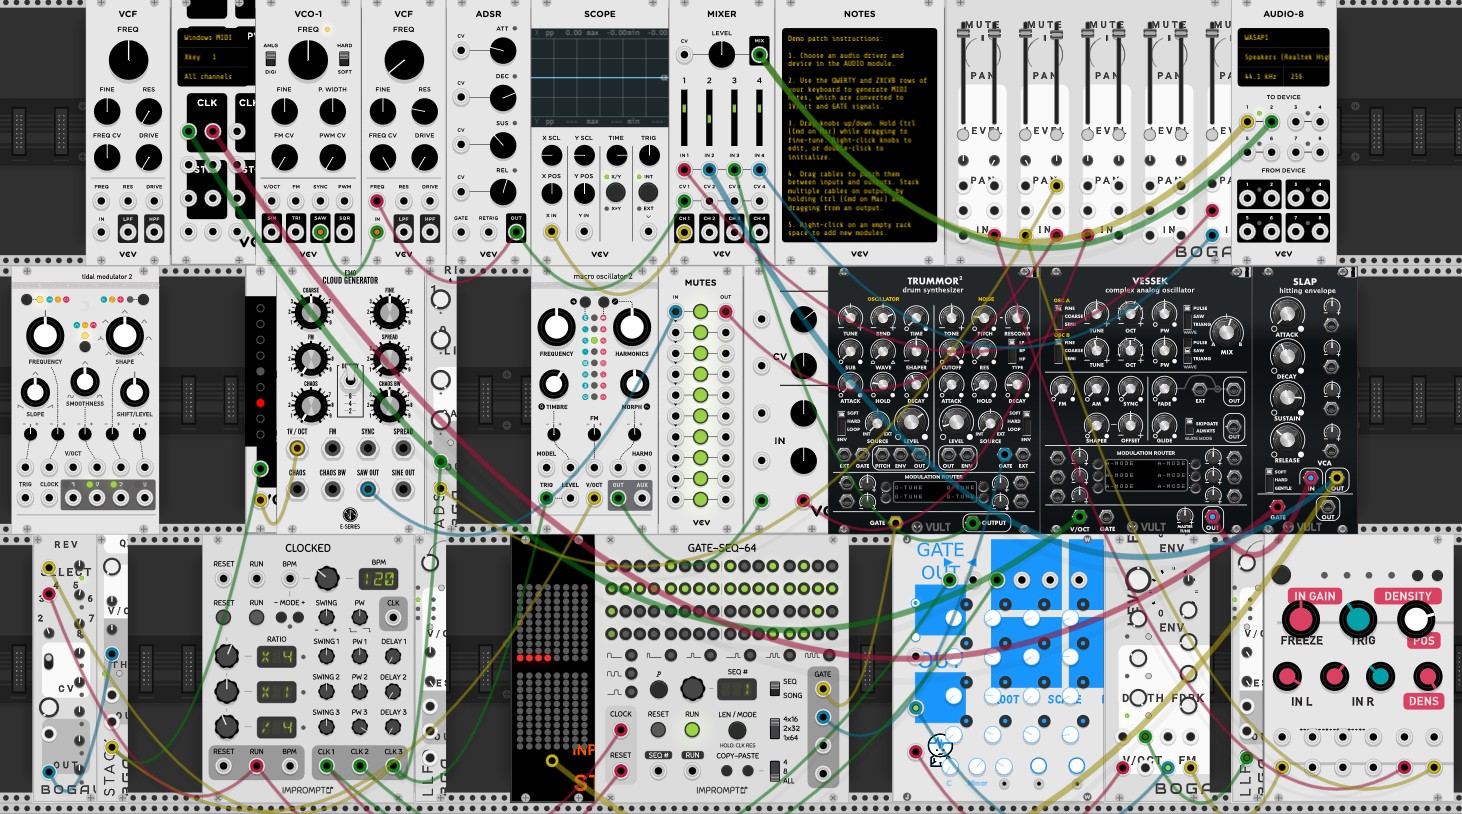Open the Audio-8 WASAPI driver selector

pyautogui.click(x=1285, y=37)
